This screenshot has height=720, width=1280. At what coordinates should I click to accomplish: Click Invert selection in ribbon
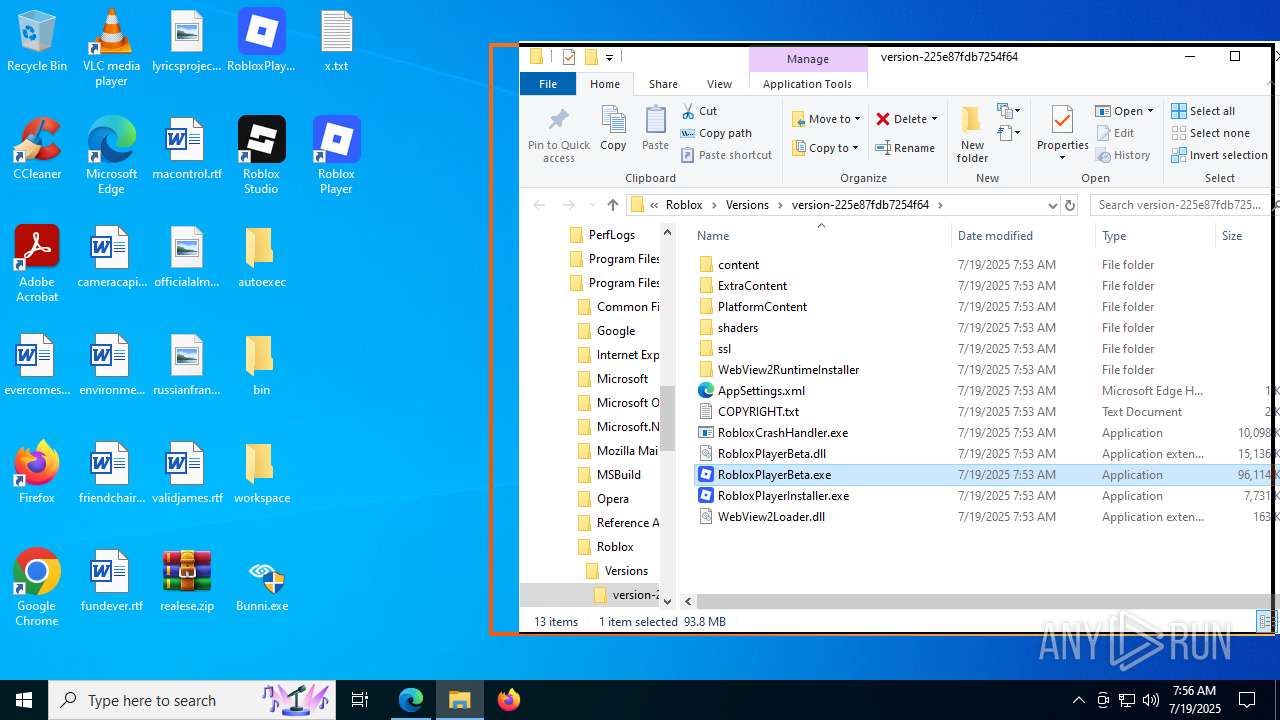pyautogui.click(x=1220, y=155)
